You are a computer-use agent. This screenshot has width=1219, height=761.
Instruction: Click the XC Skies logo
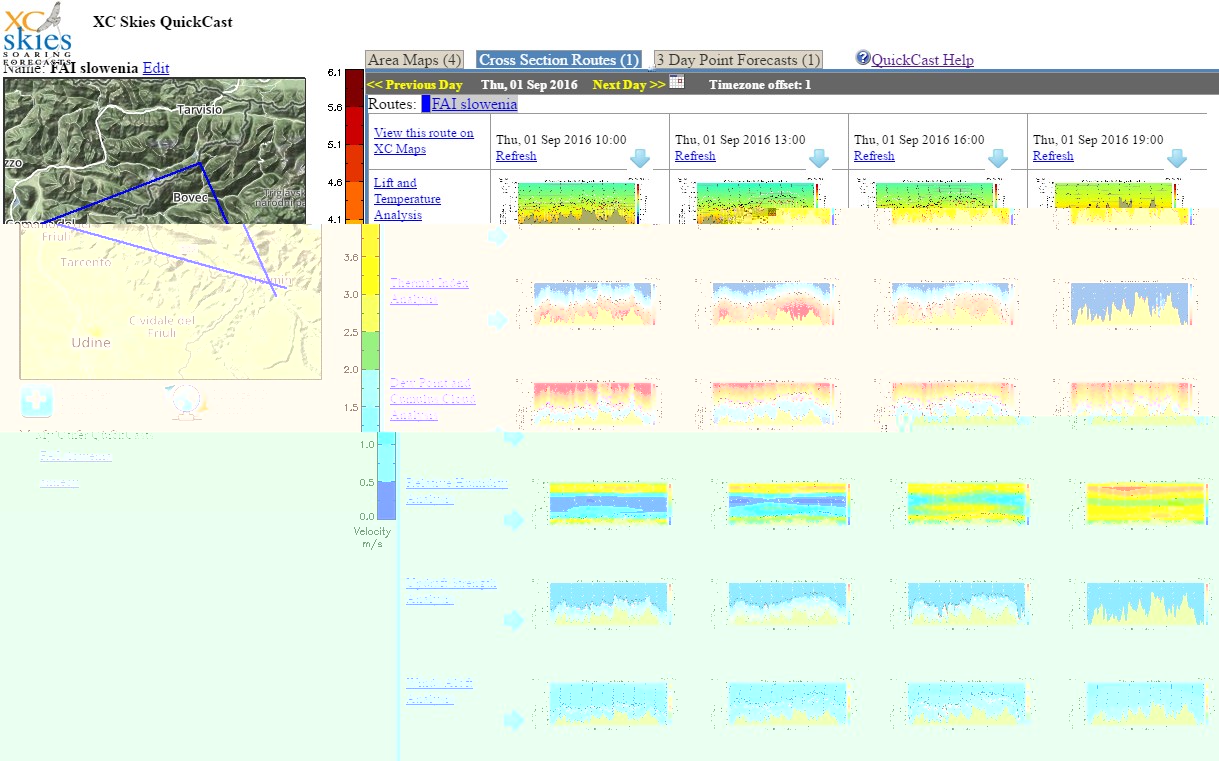coord(37,30)
